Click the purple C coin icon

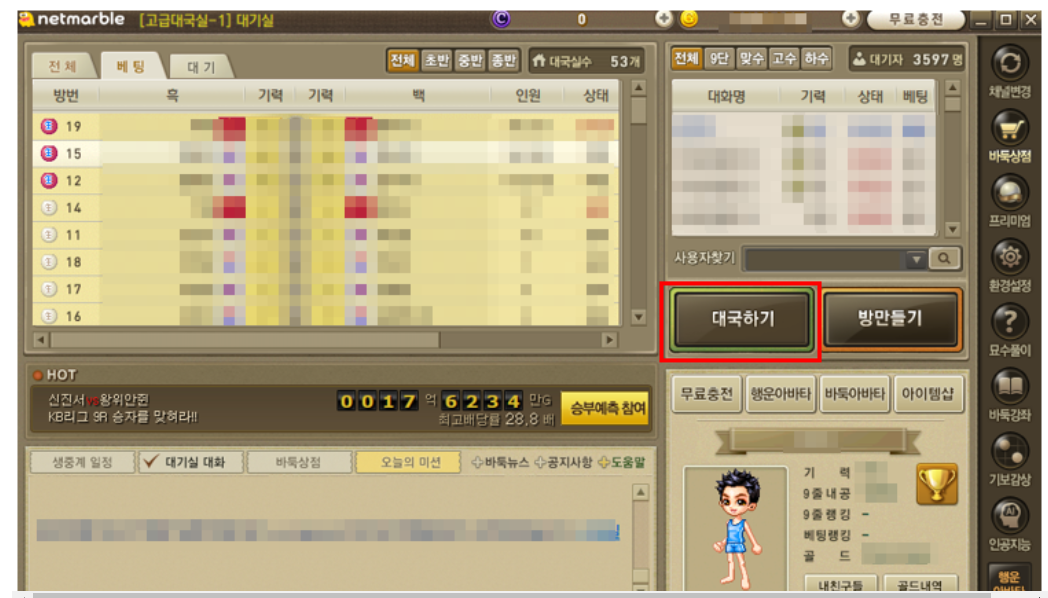[501, 19]
